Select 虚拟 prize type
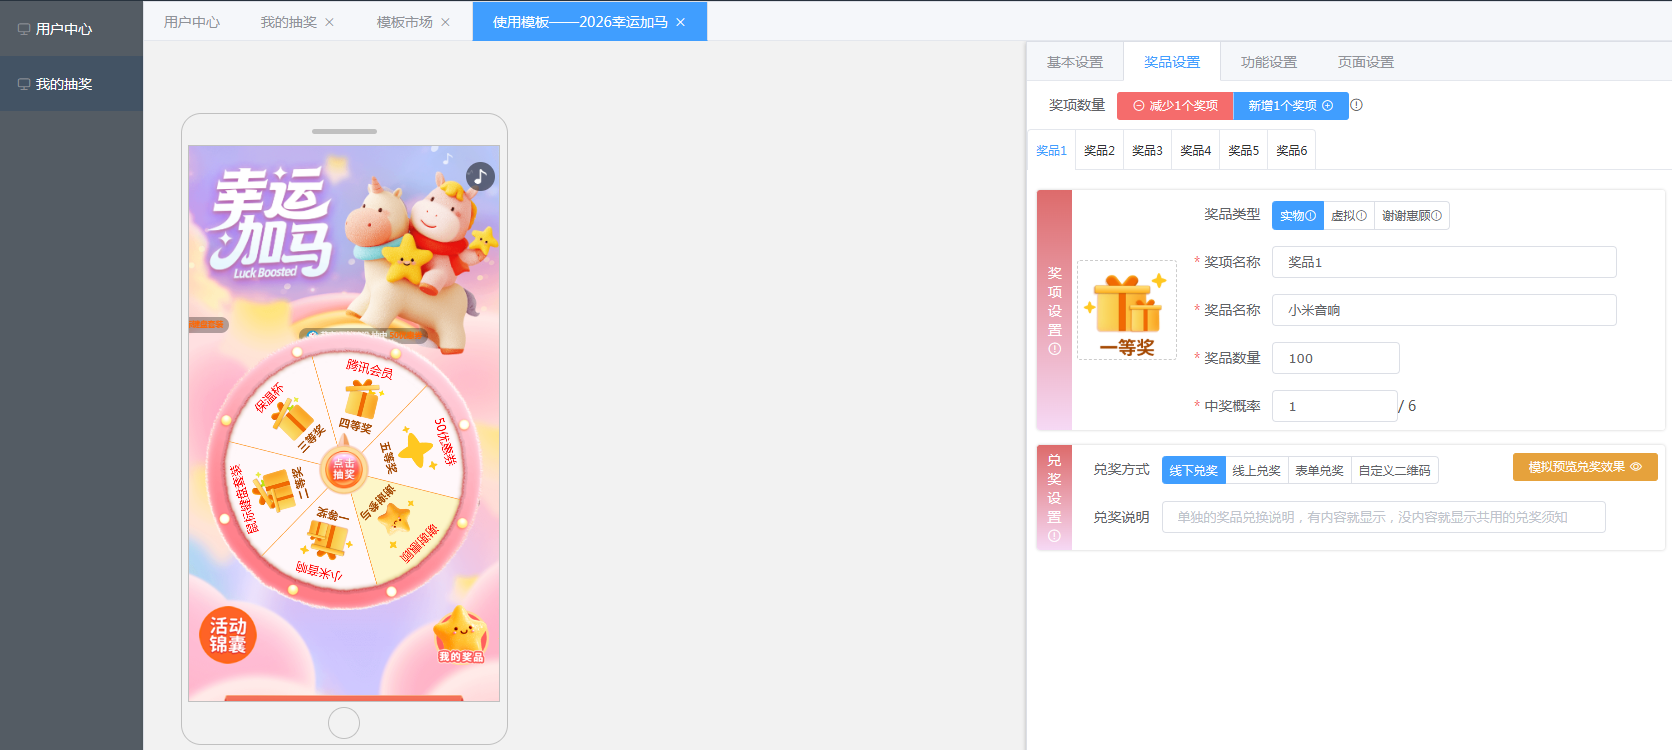This screenshot has width=1672, height=750. coord(1348,216)
